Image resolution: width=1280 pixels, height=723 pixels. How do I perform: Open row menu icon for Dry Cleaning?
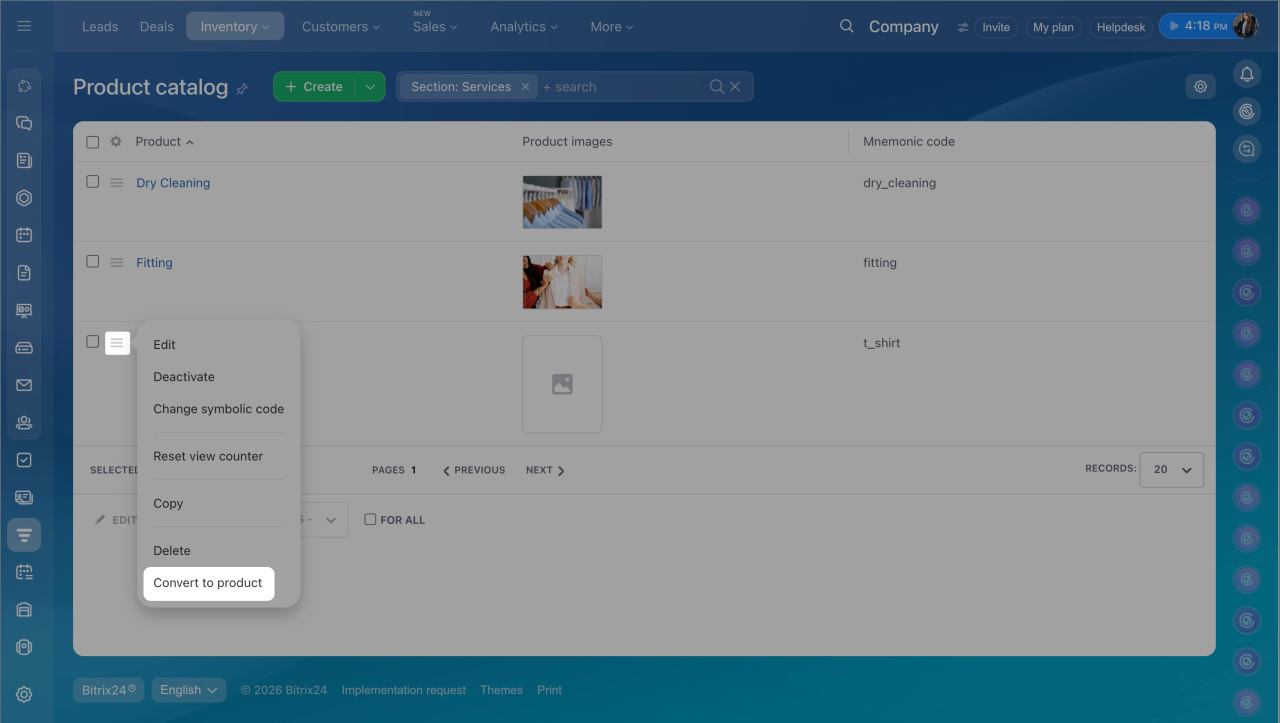pyautogui.click(x=117, y=183)
